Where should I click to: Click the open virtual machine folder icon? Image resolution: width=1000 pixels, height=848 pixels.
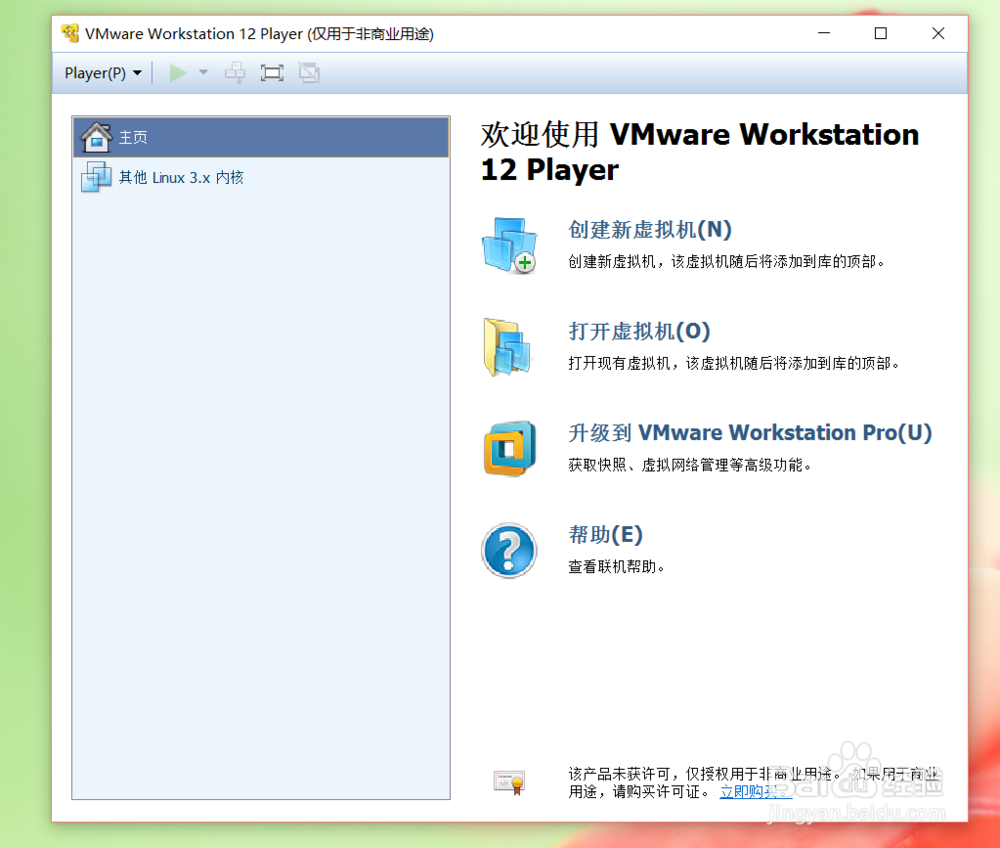[508, 347]
